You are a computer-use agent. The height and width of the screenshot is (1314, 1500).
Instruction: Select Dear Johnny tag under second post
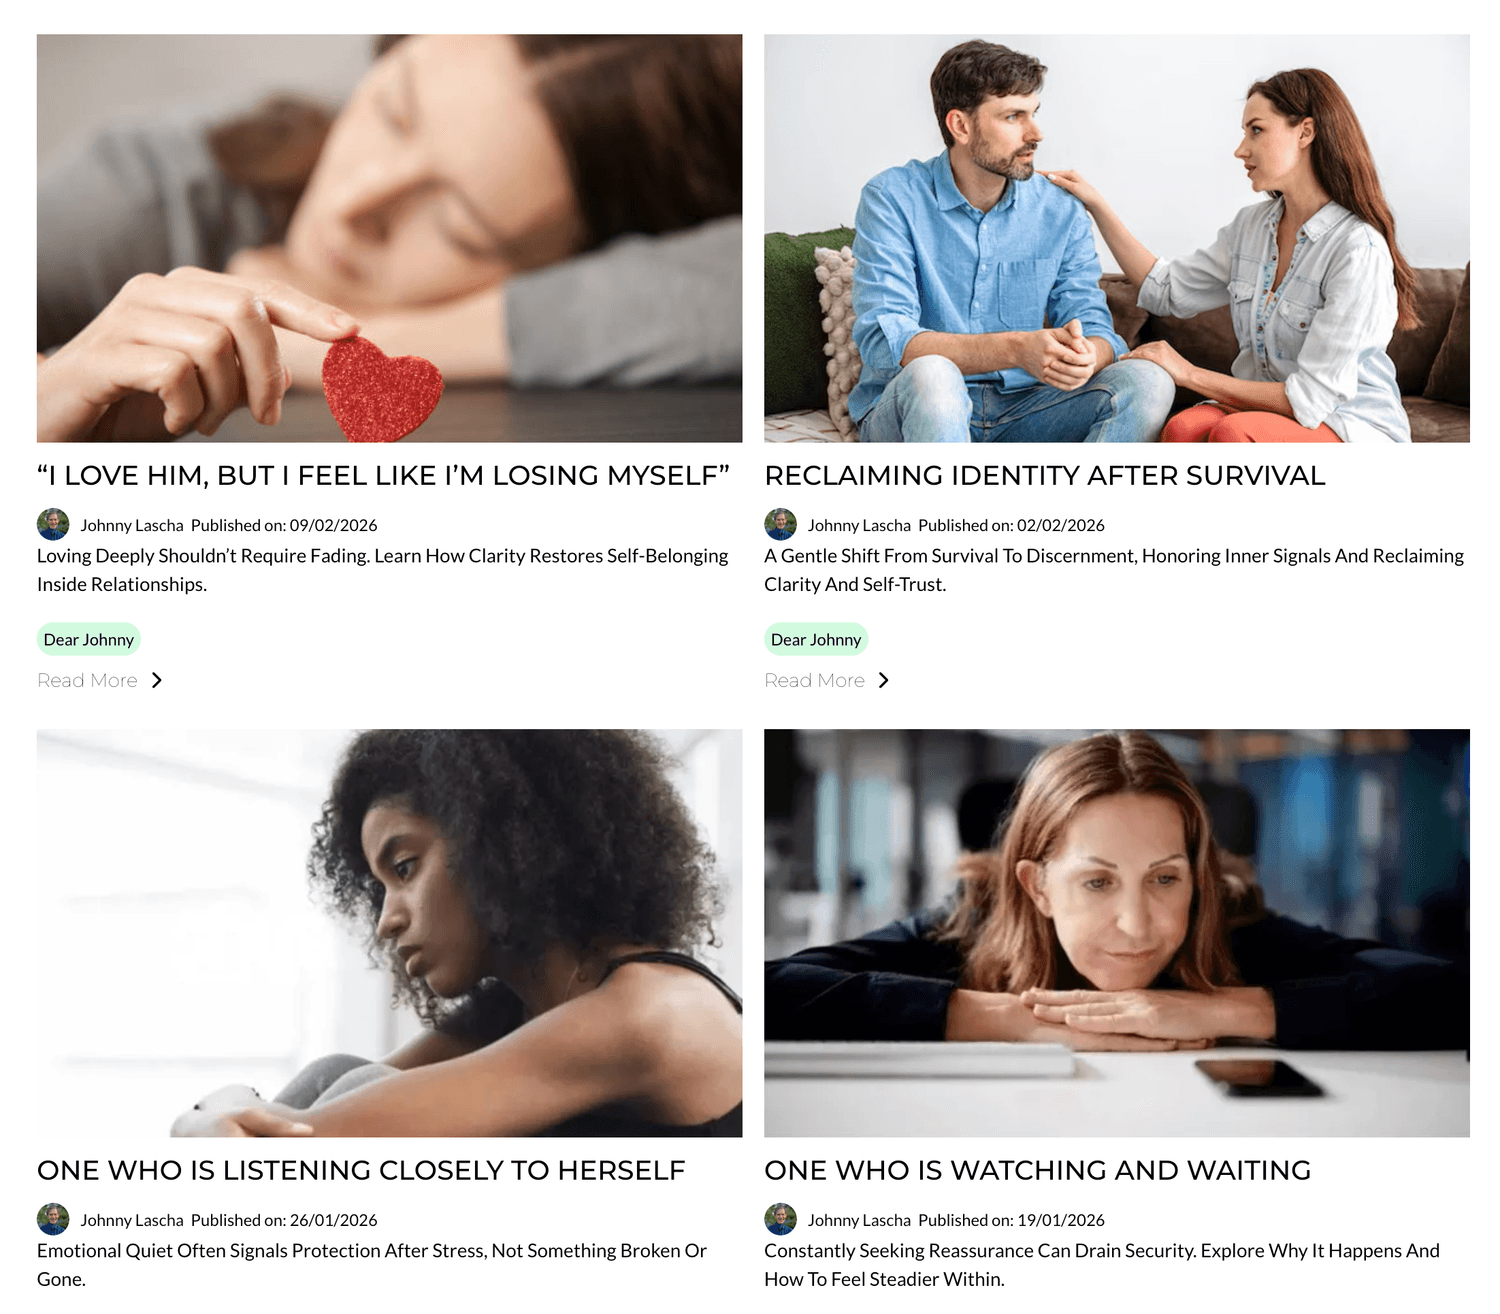(x=816, y=639)
